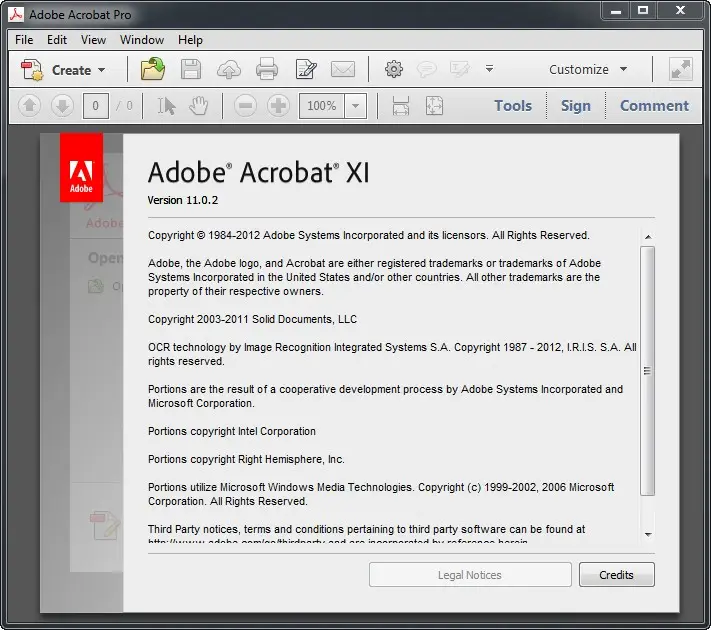The width and height of the screenshot is (711, 630).
Task: Click the about text scroll up arrow
Action: (648, 237)
